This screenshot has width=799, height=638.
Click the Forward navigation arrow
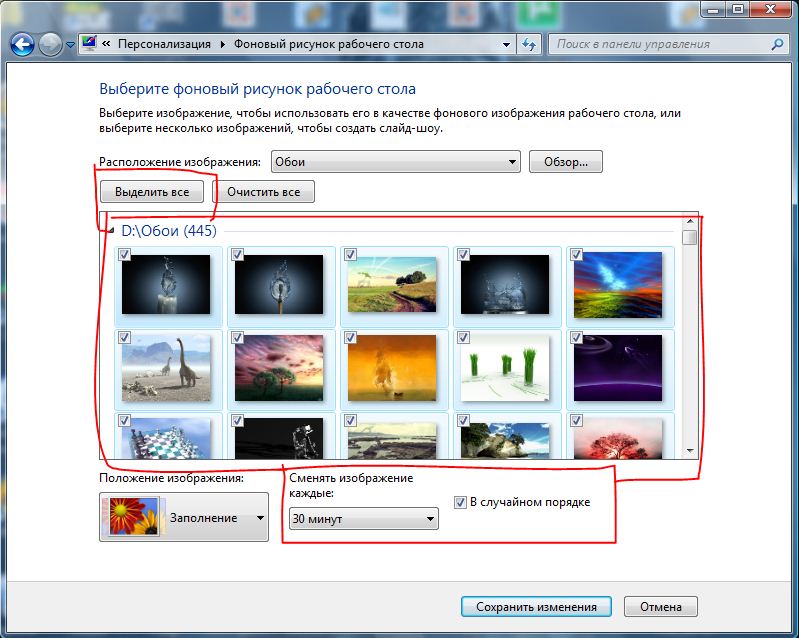[50, 45]
